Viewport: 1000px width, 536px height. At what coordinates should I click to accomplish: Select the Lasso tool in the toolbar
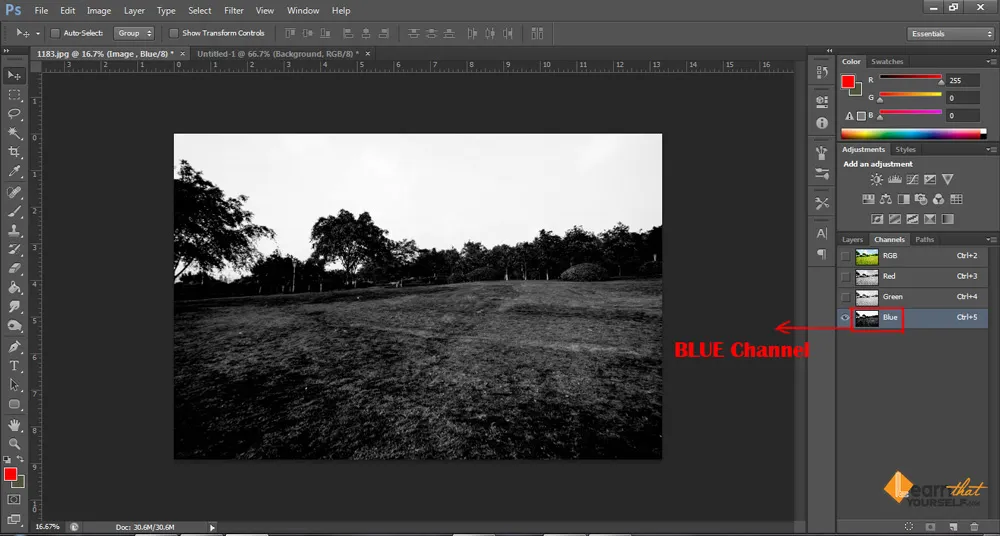(x=14, y=114)
